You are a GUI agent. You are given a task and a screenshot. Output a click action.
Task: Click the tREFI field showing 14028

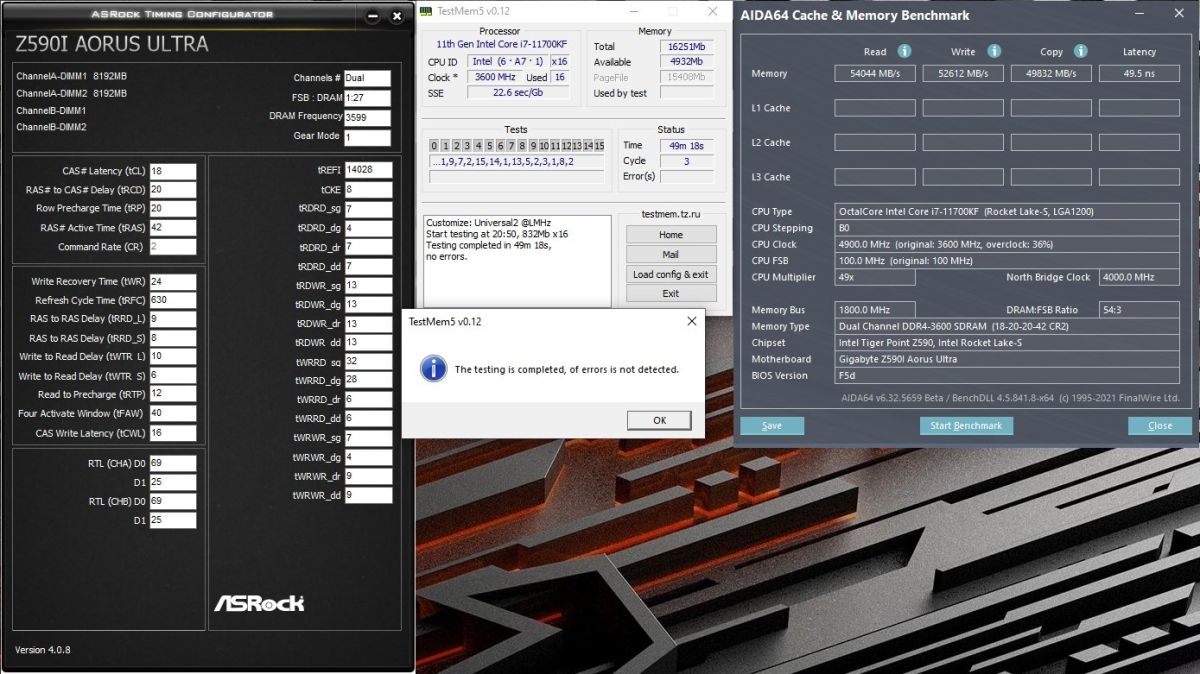point(368,170)
